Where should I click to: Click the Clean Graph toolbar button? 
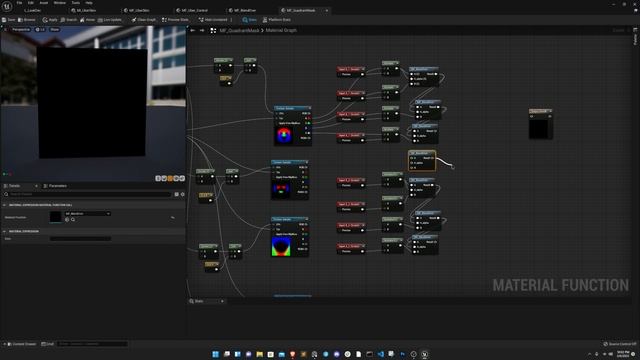click(x=144, y=20)
